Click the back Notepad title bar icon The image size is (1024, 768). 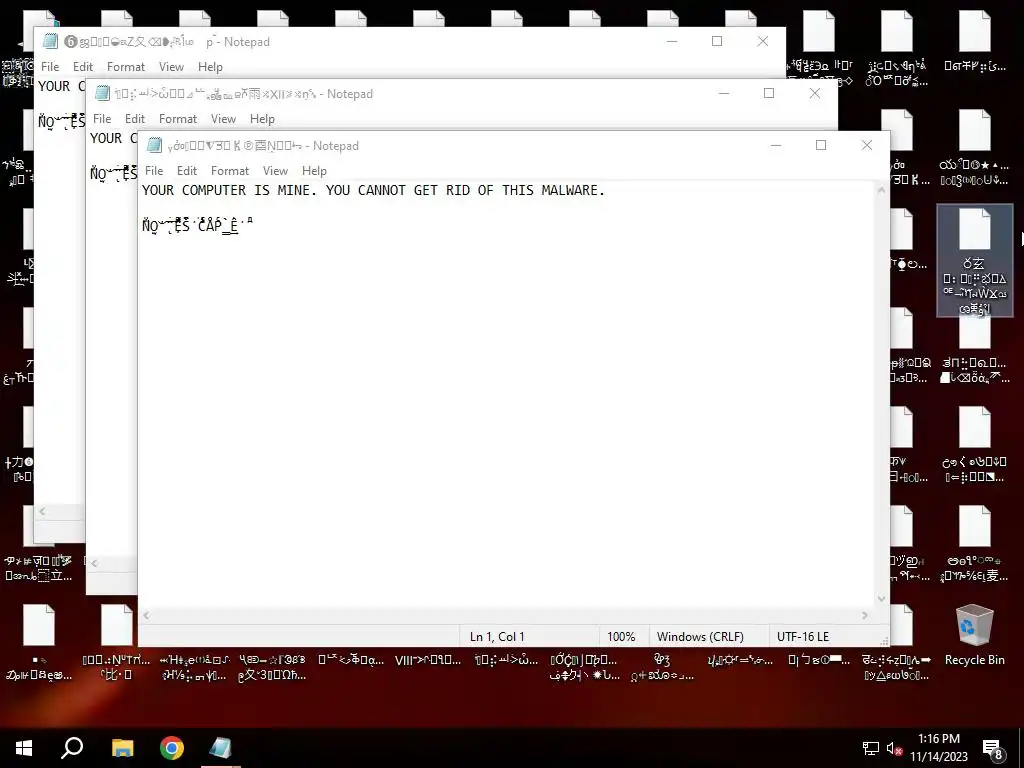click(50, 41)
